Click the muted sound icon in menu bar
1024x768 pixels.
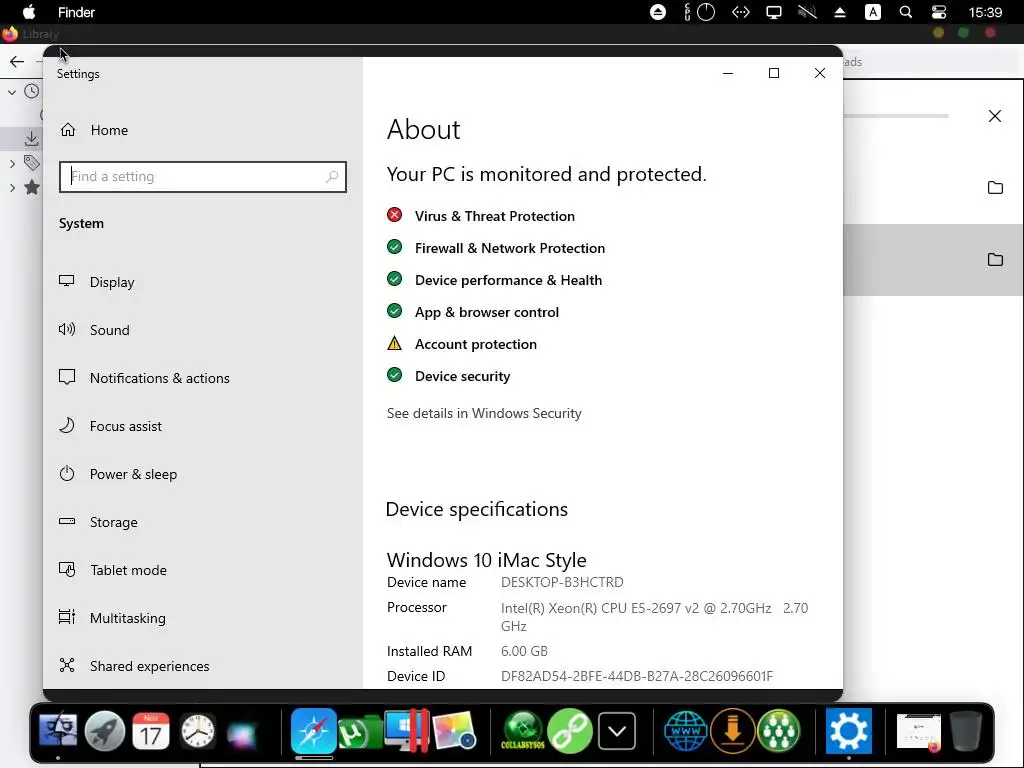pos(807,12)
